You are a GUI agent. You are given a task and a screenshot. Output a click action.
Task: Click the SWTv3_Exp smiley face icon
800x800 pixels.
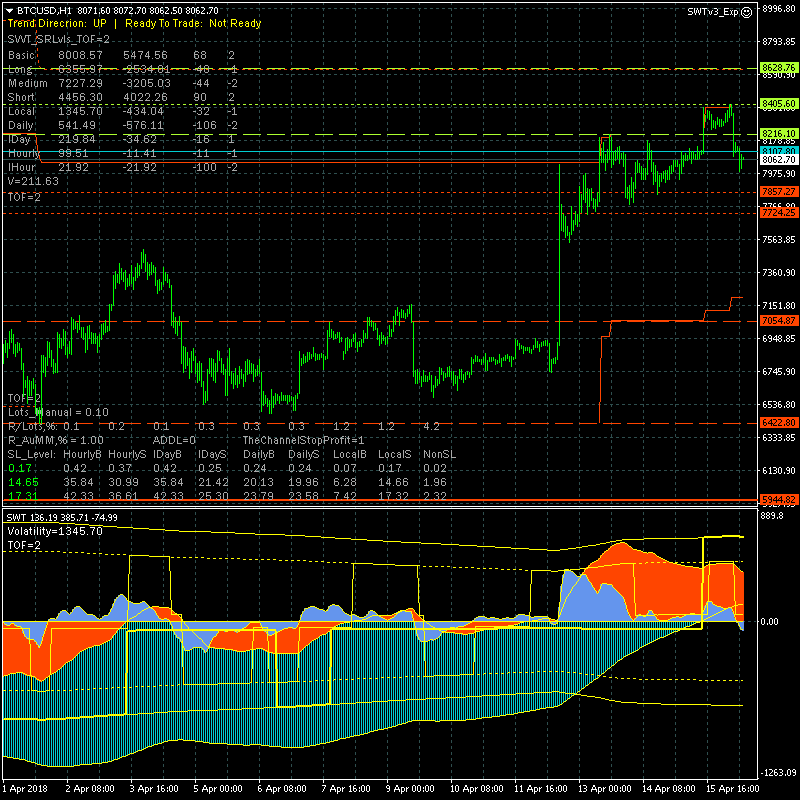point(747,11)
